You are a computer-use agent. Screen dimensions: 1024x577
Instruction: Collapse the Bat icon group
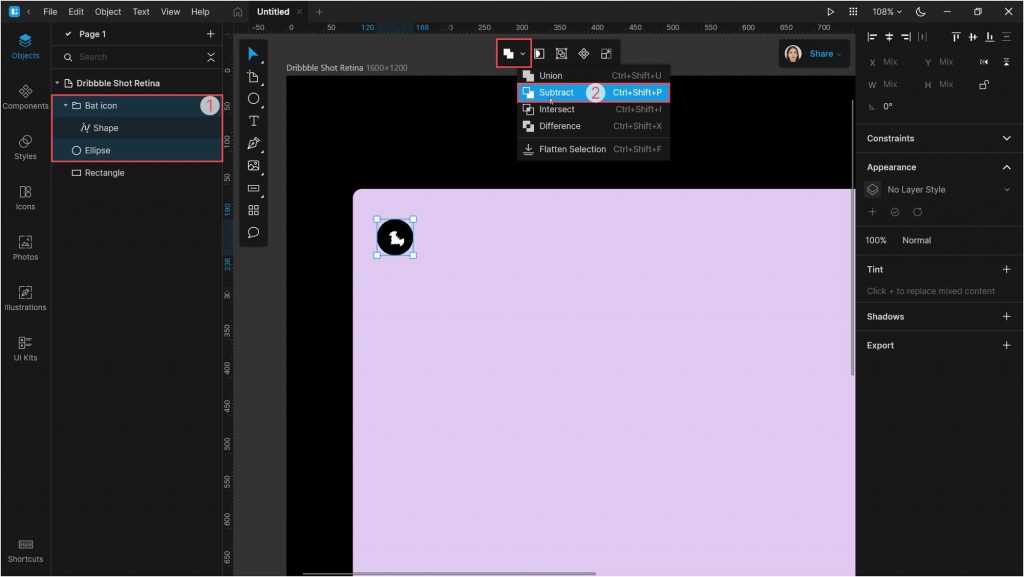click(x=65, y=105)
